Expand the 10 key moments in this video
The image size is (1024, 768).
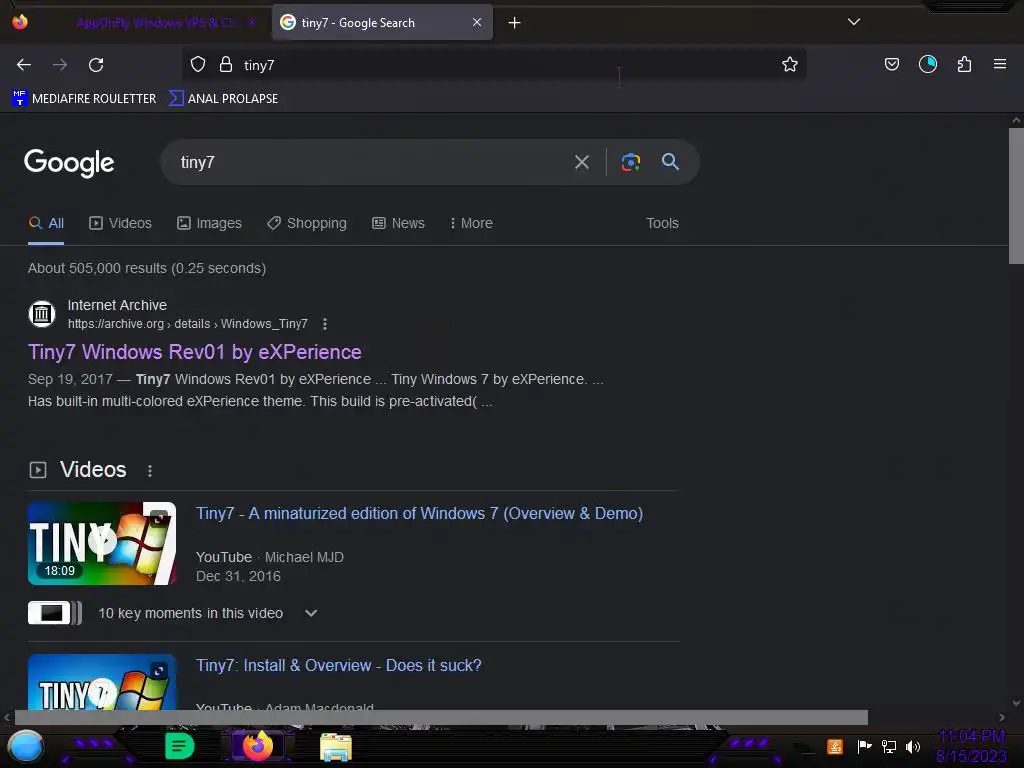point(310,613)
